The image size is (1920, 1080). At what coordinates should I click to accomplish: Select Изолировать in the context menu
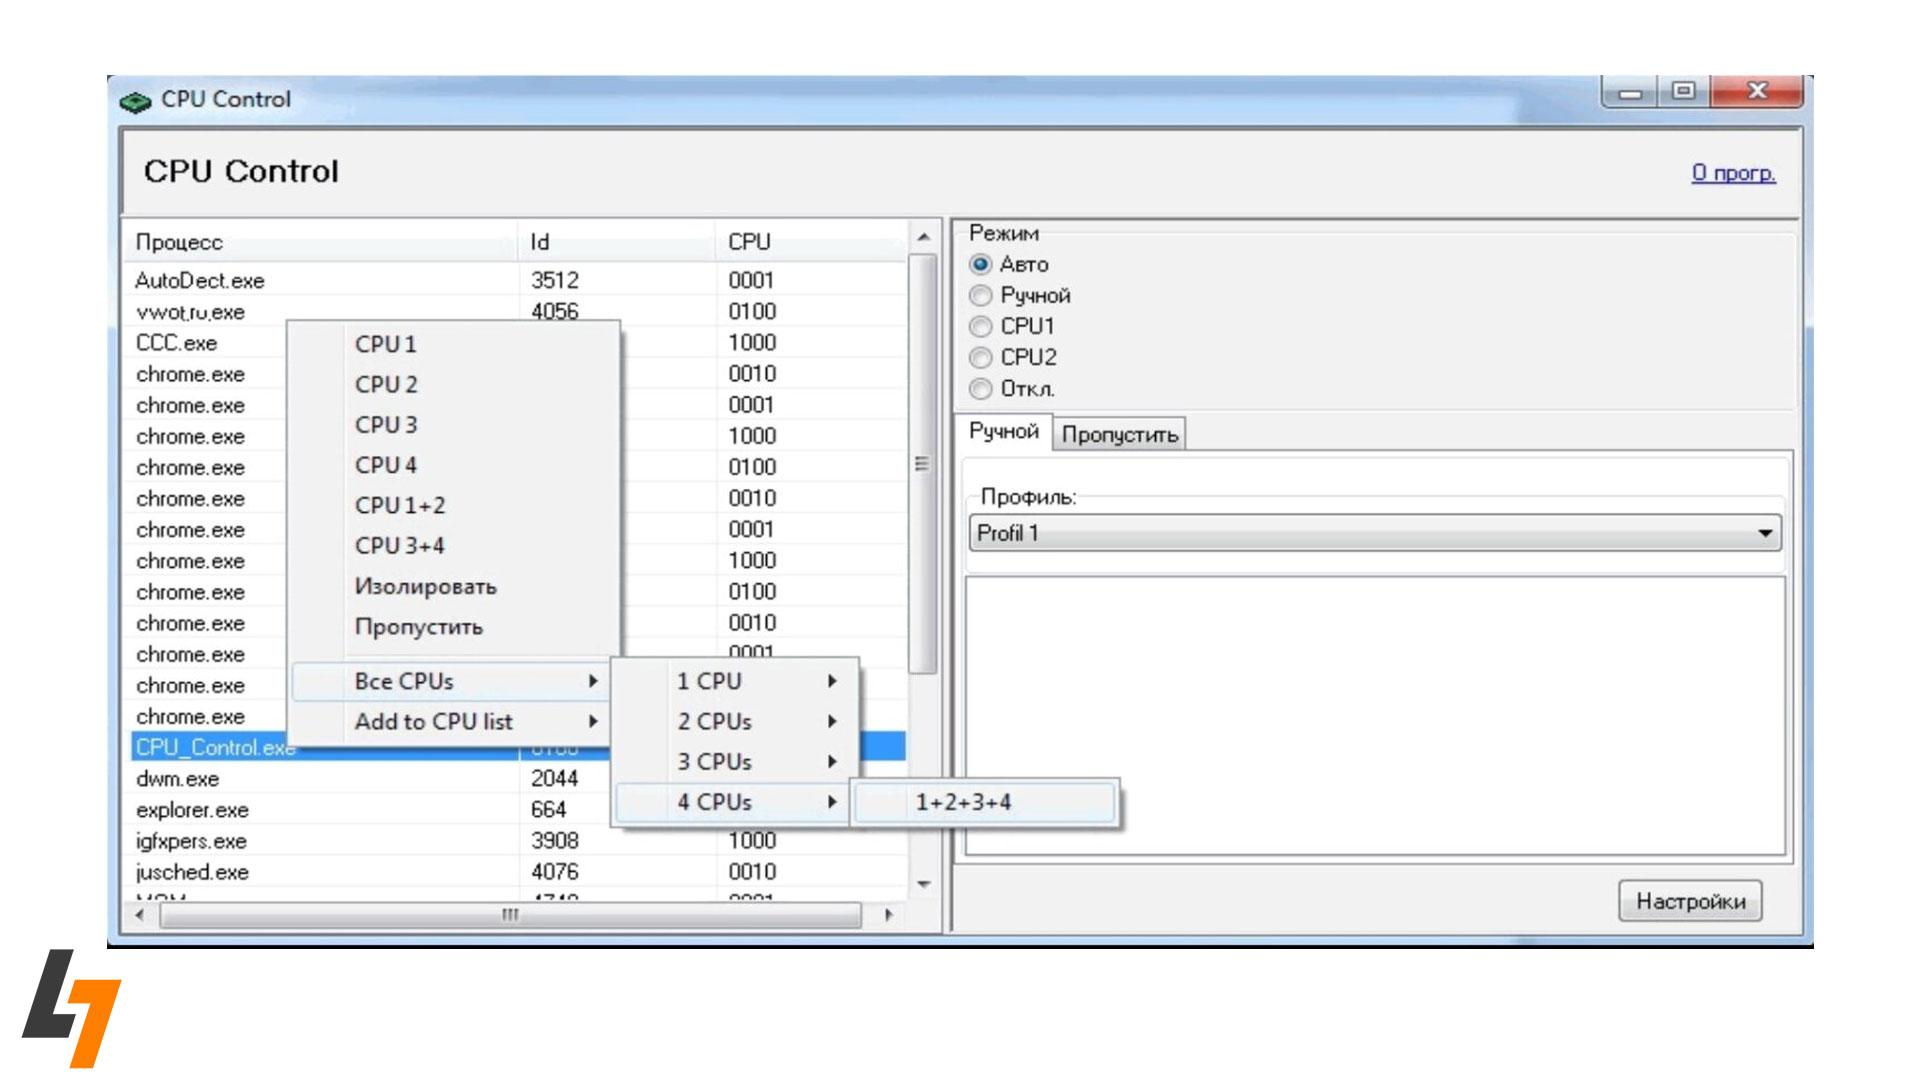click(424, 586)
